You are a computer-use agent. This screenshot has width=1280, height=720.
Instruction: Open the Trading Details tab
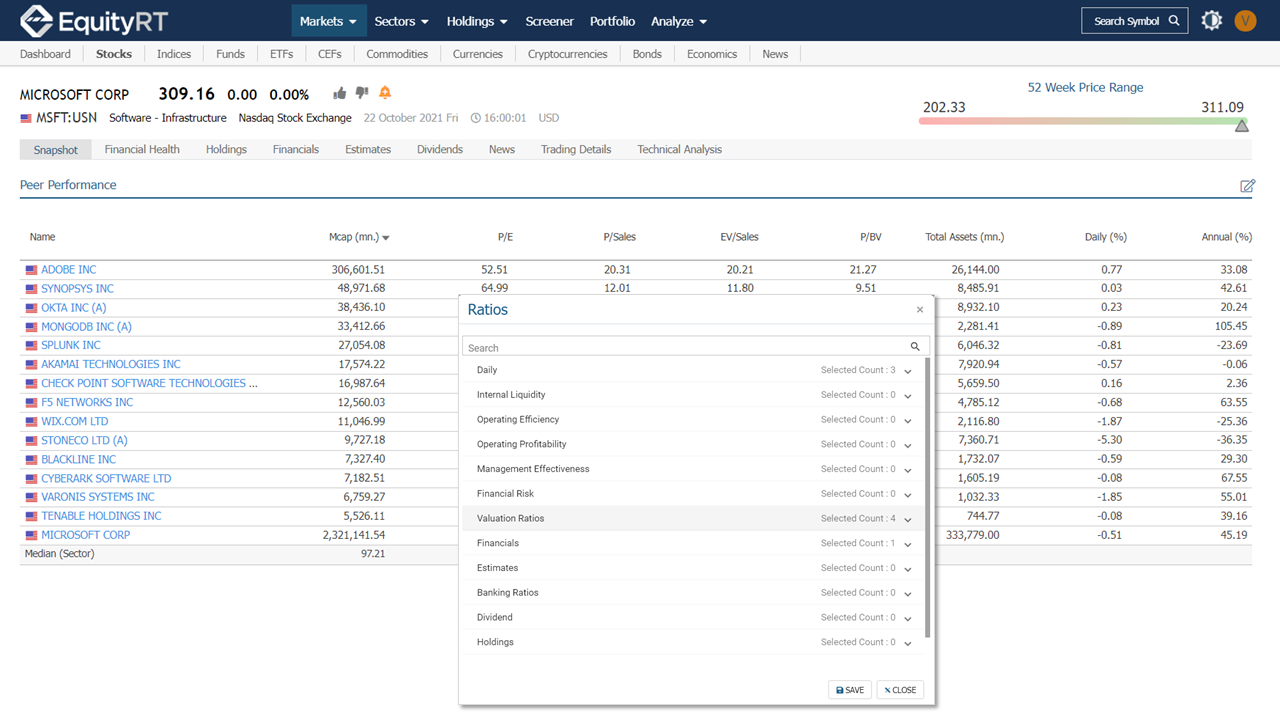[x=576, y=149]
